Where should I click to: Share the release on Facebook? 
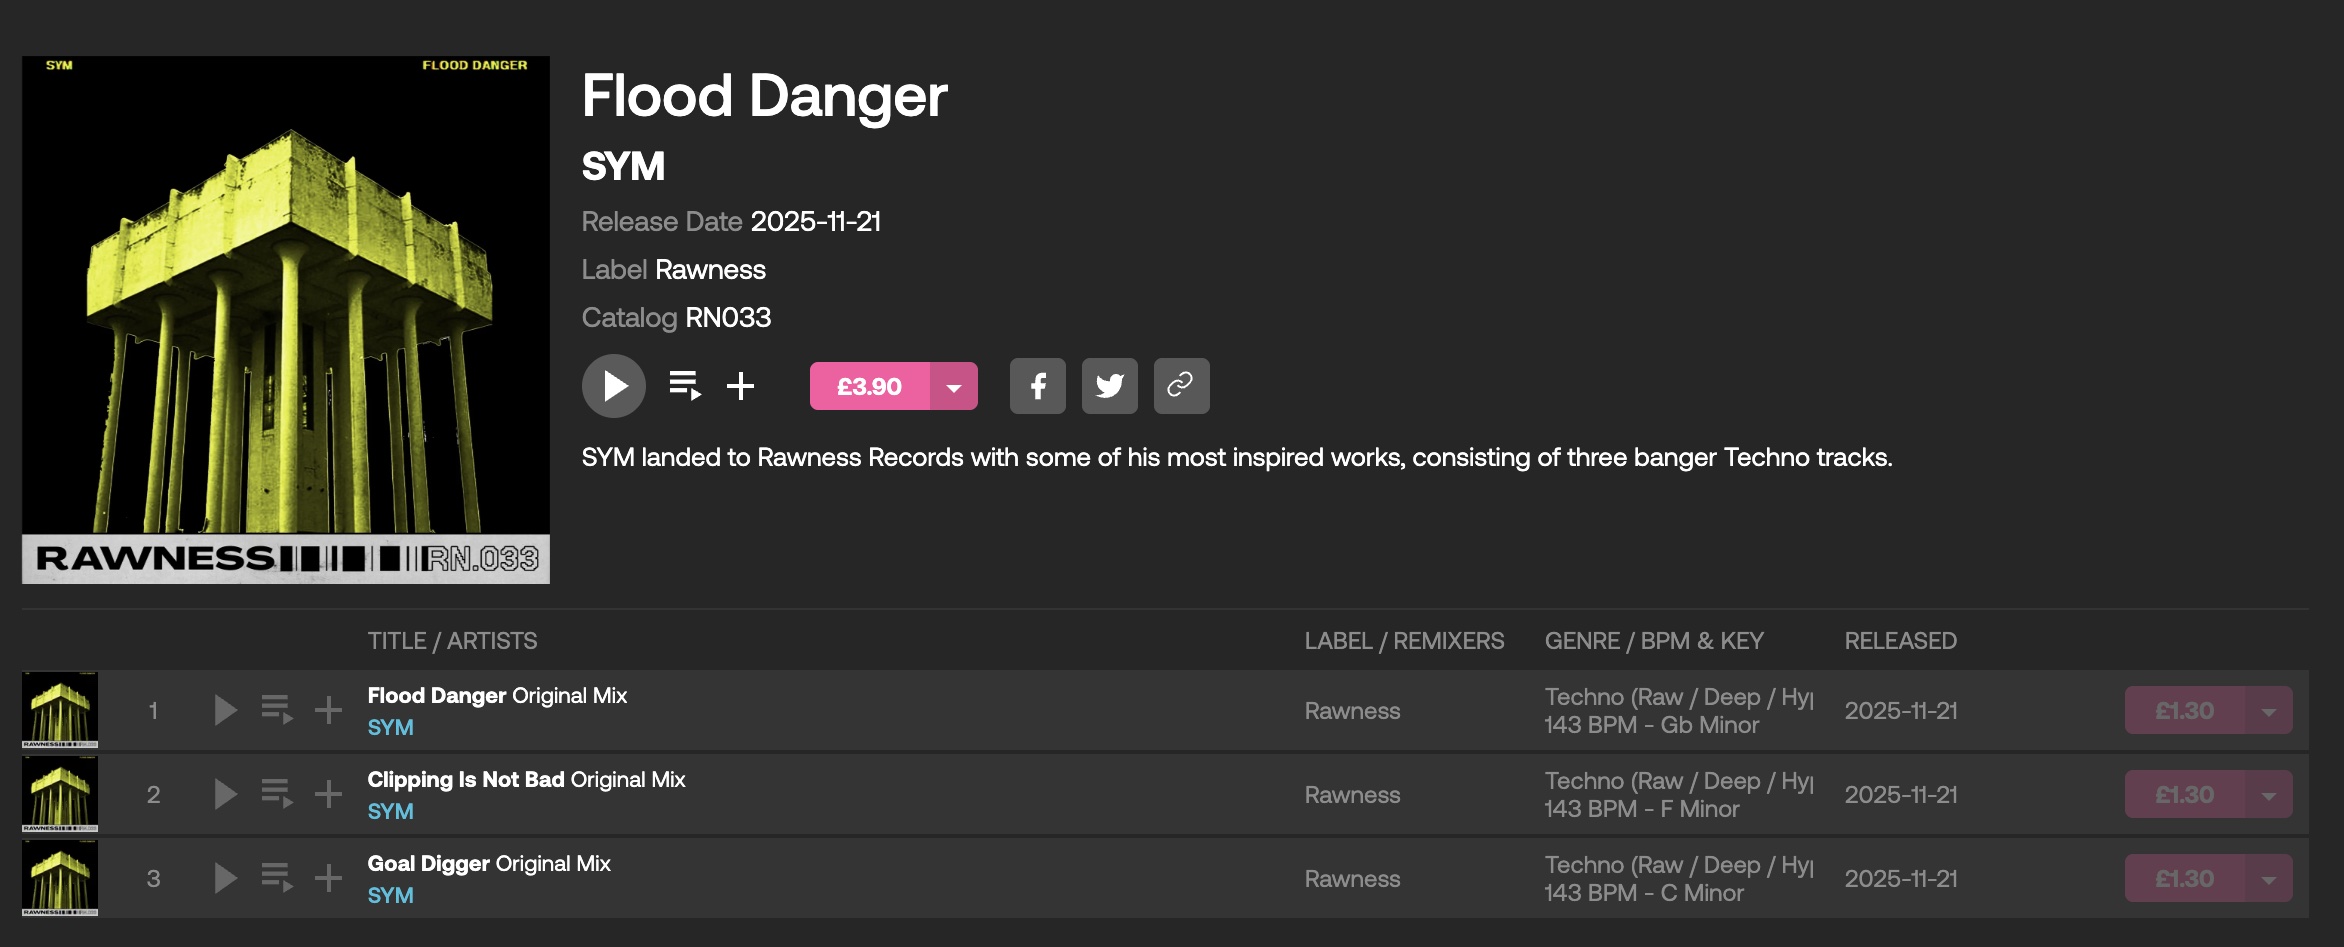pyautogui.click(x=1037, y=386)
